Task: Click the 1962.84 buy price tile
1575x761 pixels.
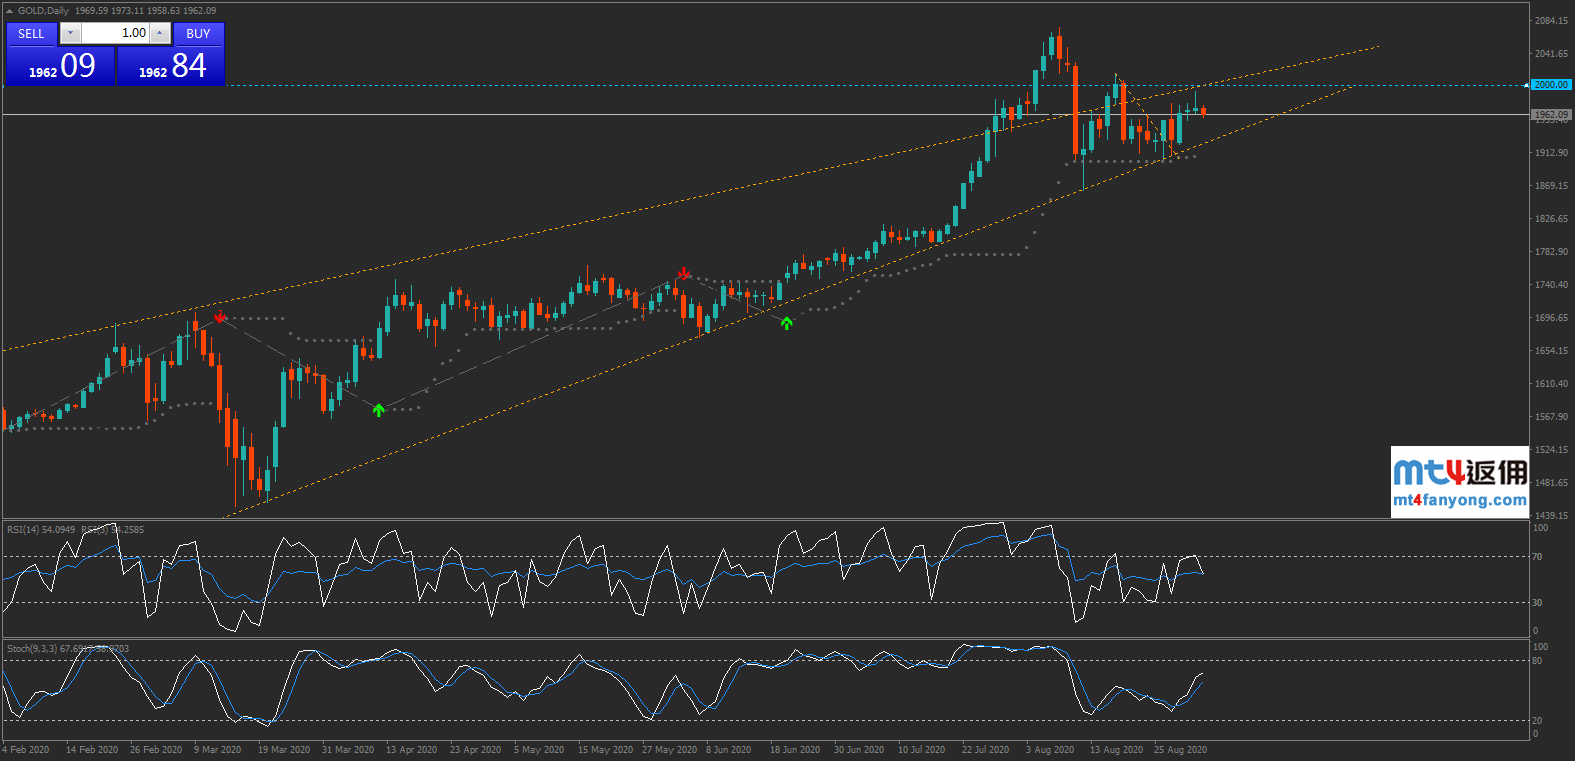Action: tap(171, 66)
